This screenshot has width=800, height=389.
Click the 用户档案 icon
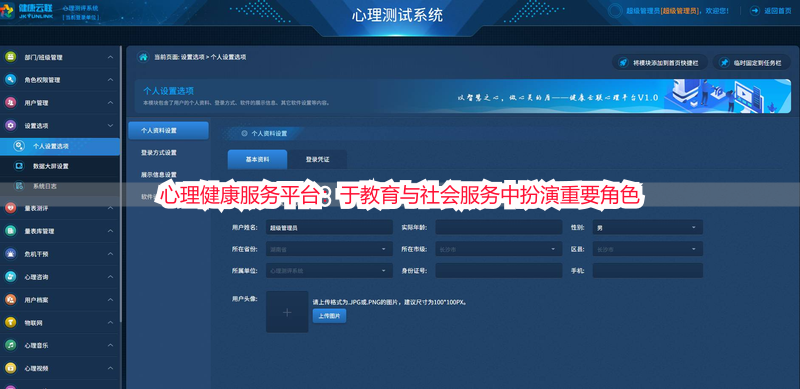[x=10, y=300]
